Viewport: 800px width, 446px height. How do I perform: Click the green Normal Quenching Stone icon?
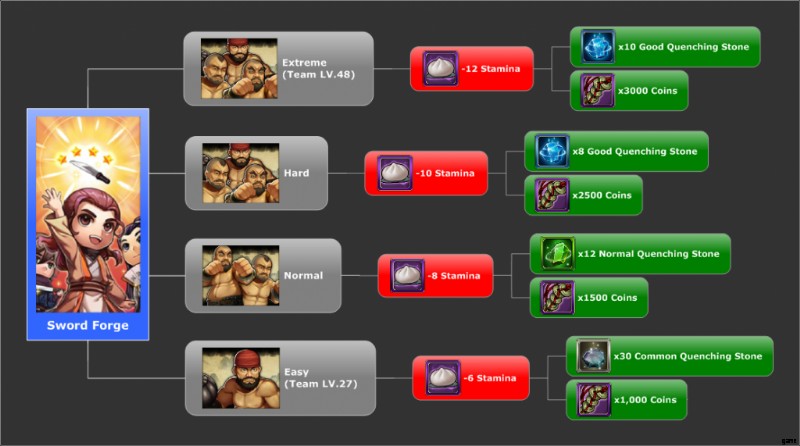557,254
